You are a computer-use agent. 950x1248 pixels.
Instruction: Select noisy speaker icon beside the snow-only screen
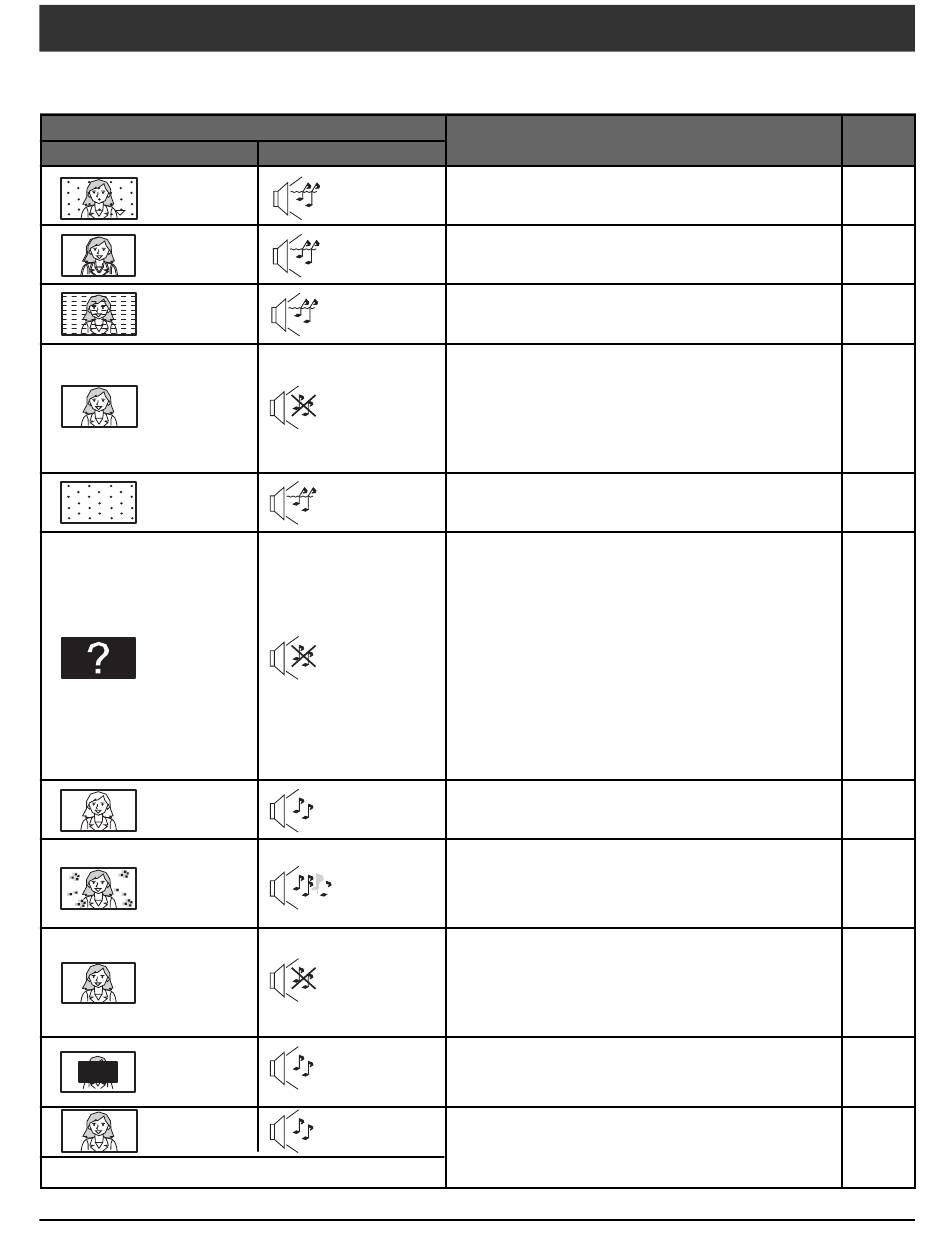294,502
